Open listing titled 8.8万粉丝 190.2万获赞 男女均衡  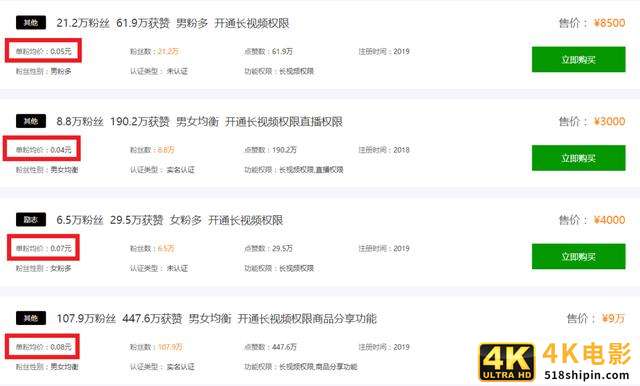[200, 121]
